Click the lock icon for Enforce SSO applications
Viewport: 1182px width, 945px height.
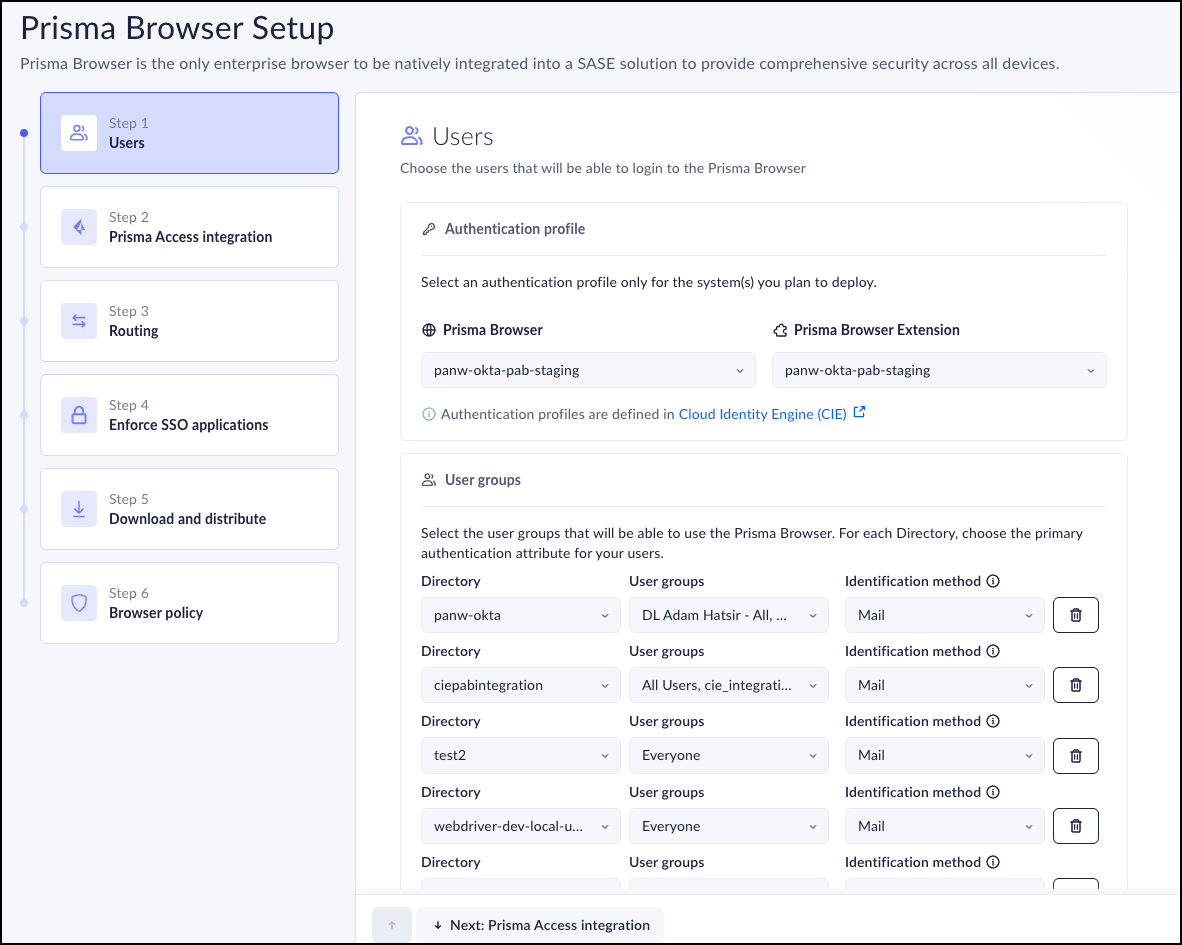pos(79,415)
